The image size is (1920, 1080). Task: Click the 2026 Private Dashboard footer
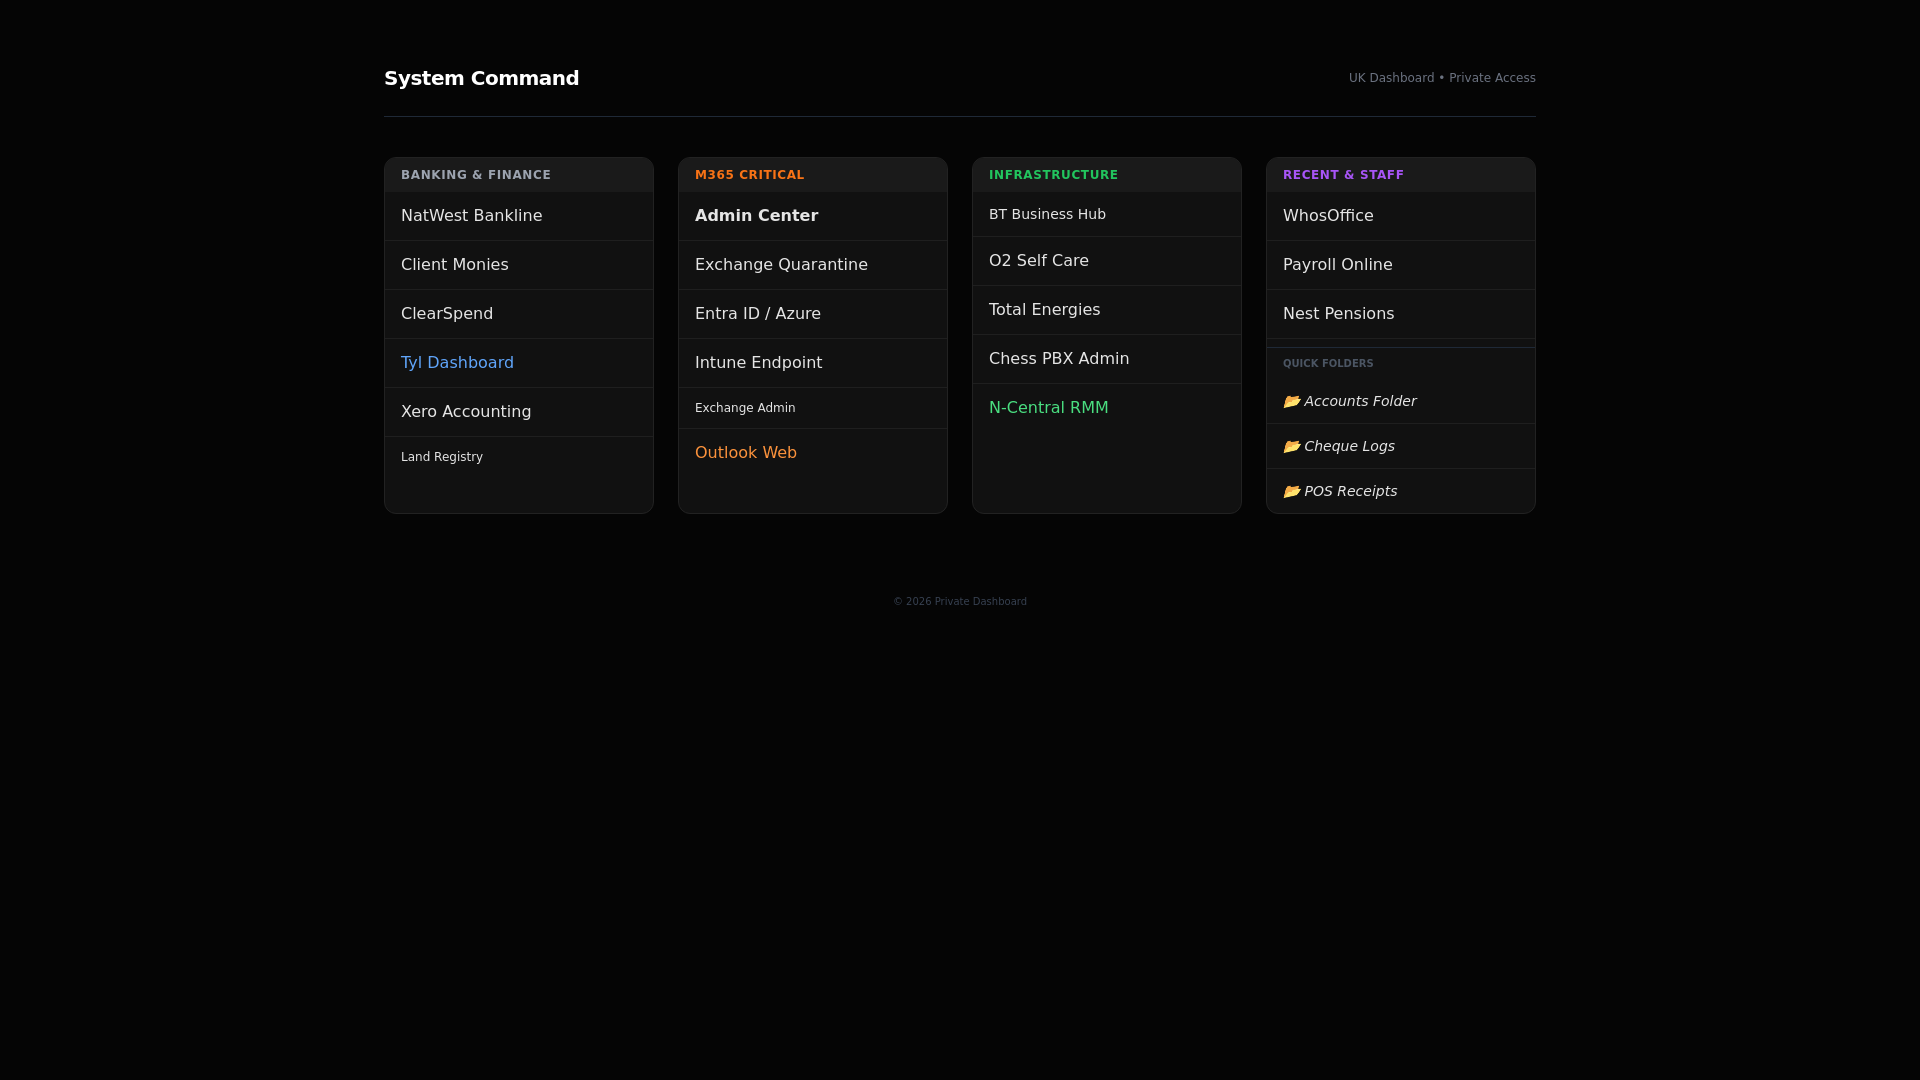pyautogui.click(x=960, y=602)
